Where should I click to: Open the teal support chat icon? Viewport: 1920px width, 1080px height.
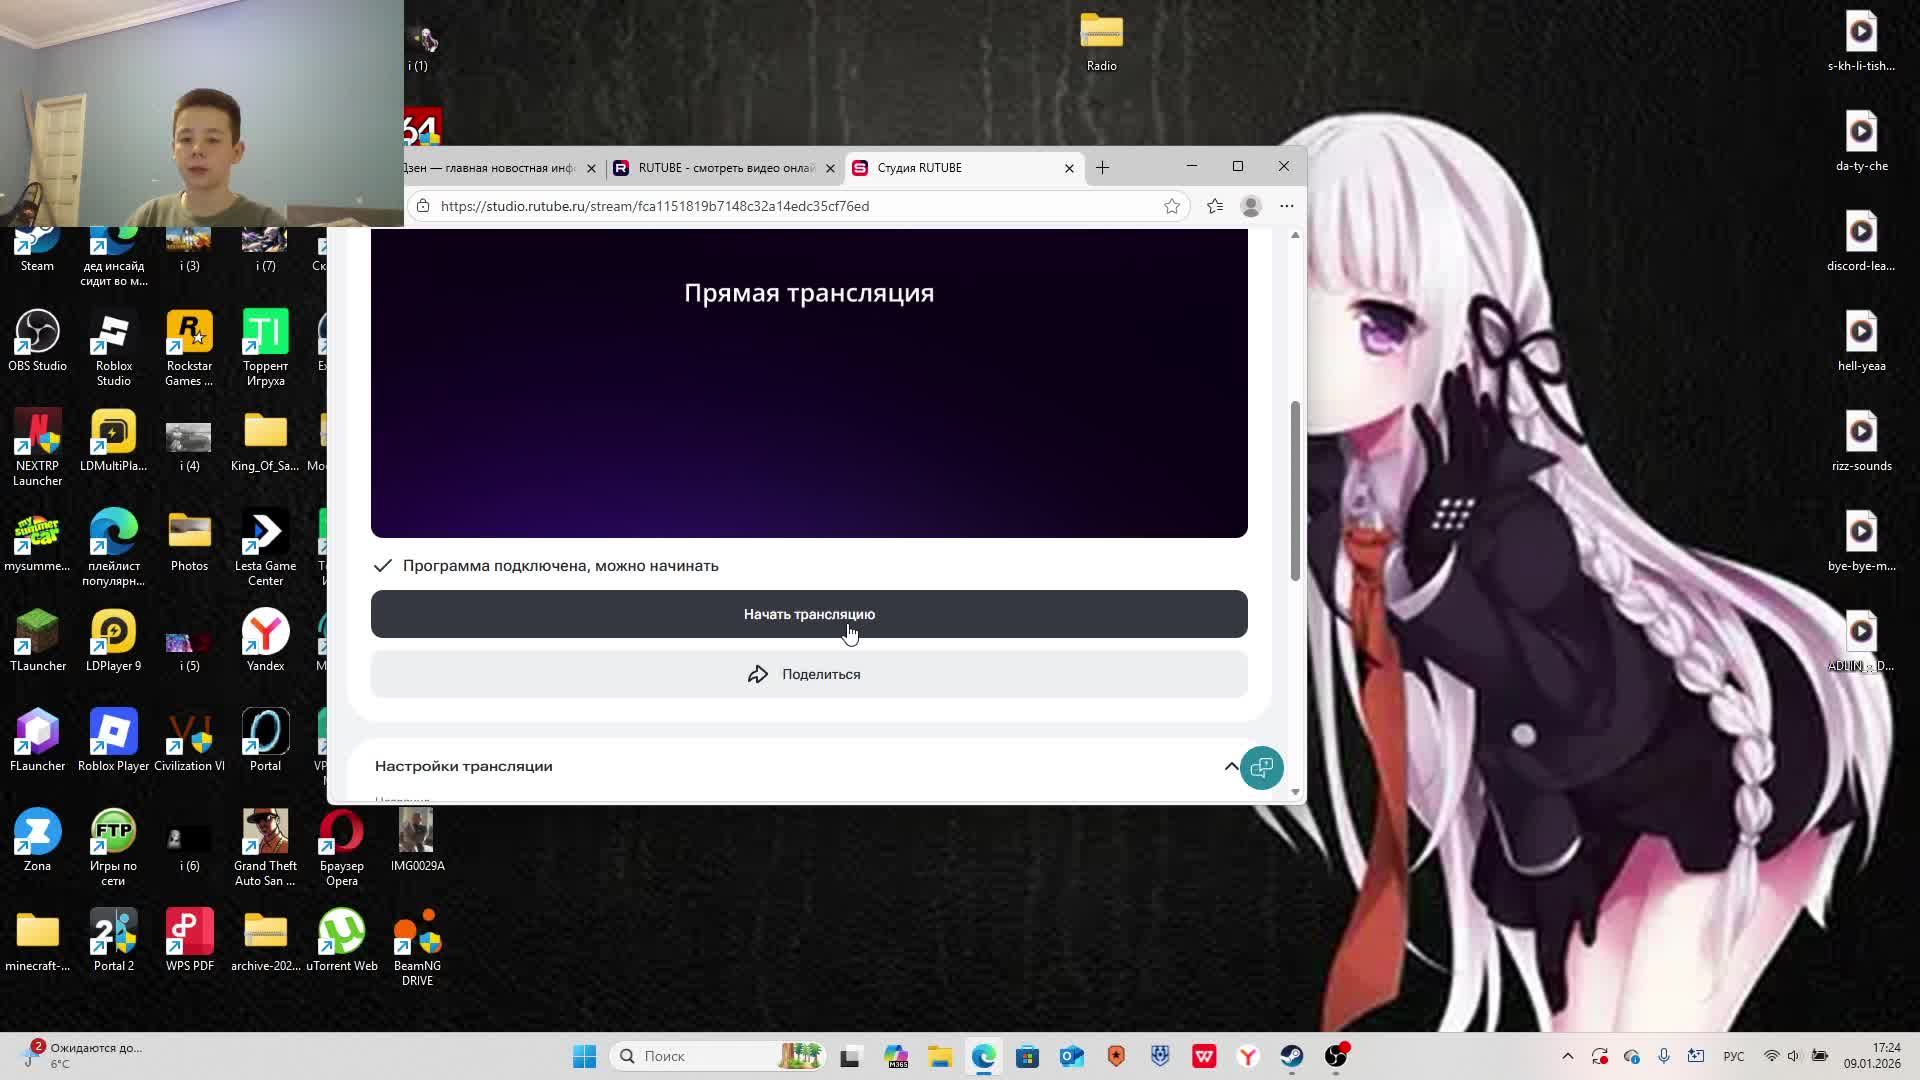point(1261,768)
